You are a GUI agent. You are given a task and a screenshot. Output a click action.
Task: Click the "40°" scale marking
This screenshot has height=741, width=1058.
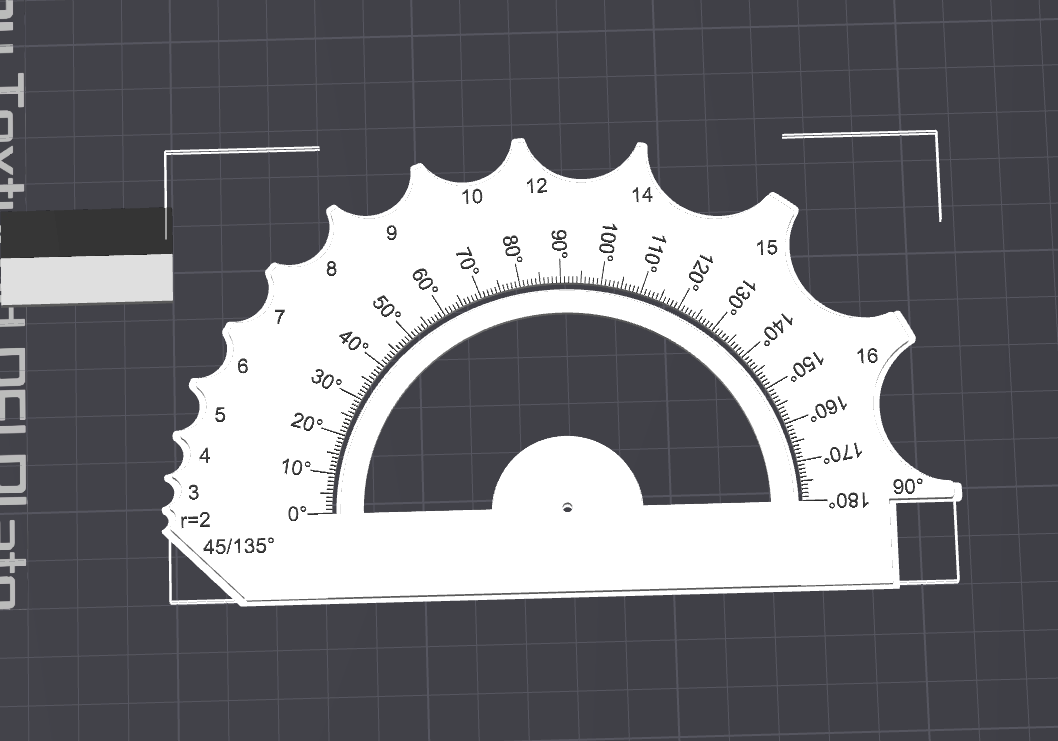(354, 342)
